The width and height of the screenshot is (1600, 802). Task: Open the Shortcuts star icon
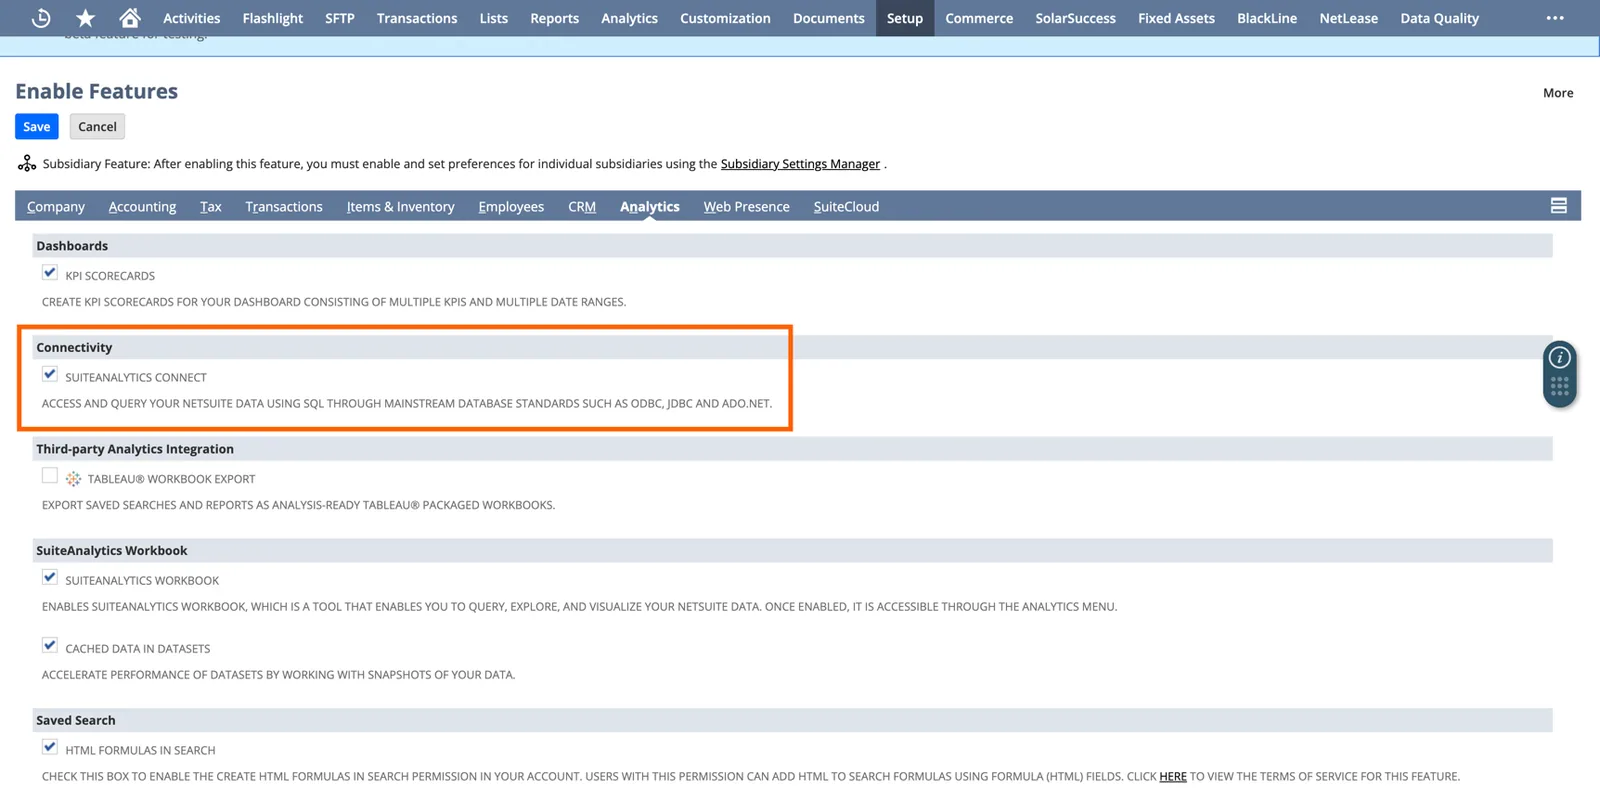(x=86, y=18)
